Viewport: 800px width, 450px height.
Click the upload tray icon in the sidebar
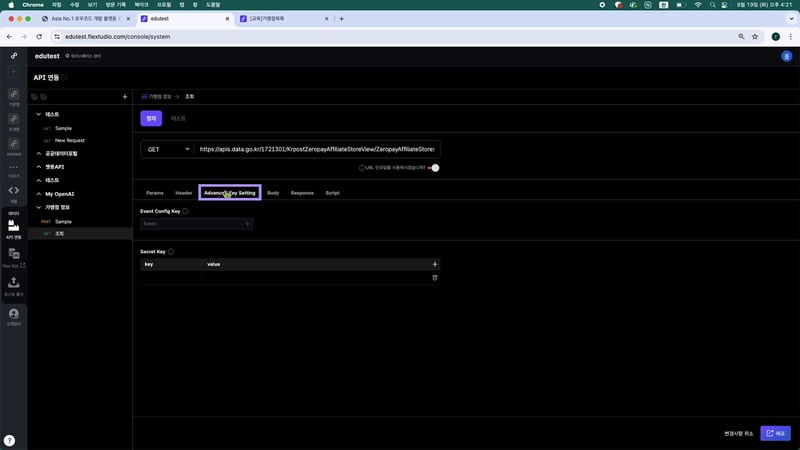click(14, 284)
